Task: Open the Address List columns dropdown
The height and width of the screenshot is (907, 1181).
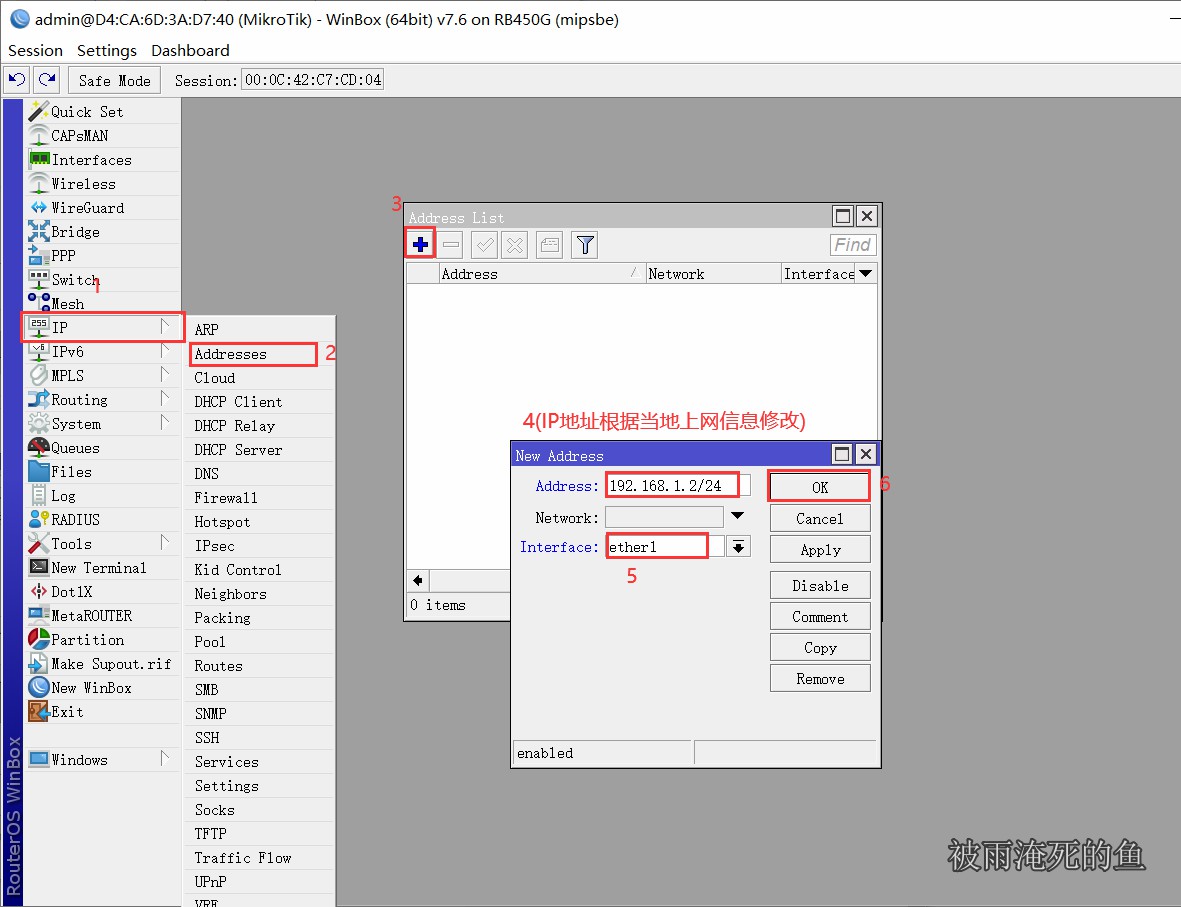Action: tap(866, 274)
